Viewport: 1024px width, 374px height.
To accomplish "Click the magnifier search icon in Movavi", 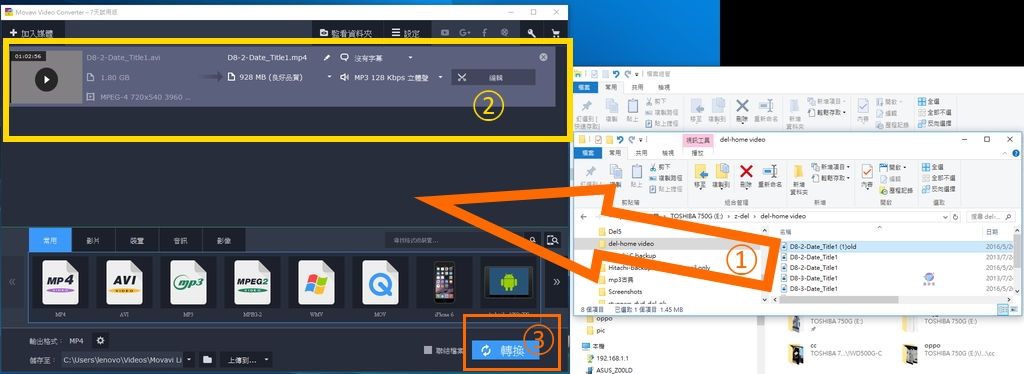I will [534, 240].
